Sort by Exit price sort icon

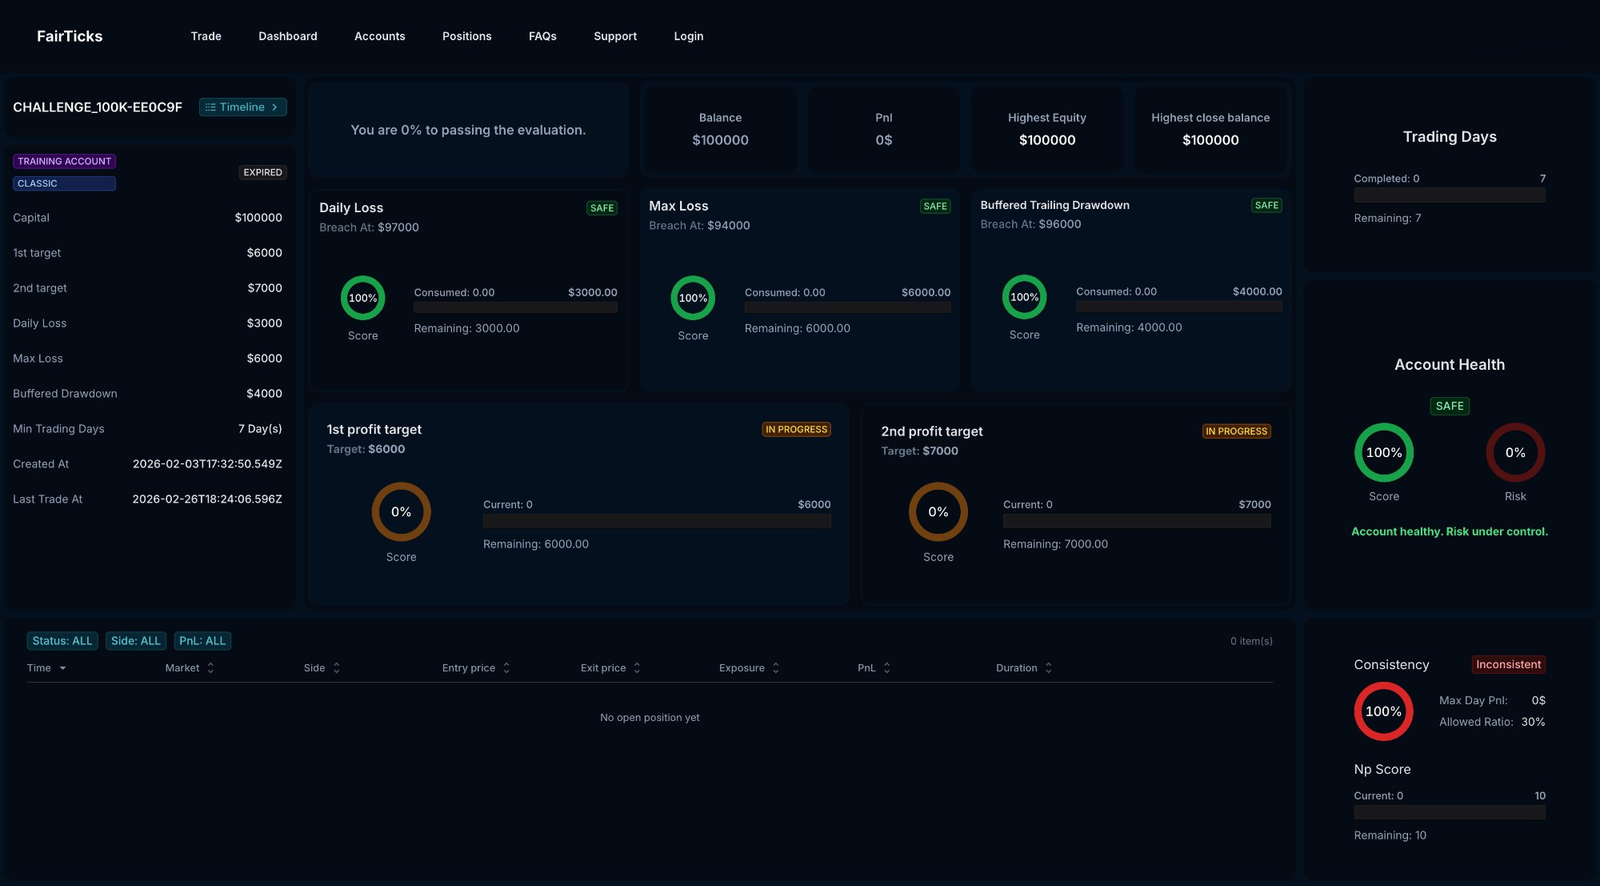(x=637, y=668)
